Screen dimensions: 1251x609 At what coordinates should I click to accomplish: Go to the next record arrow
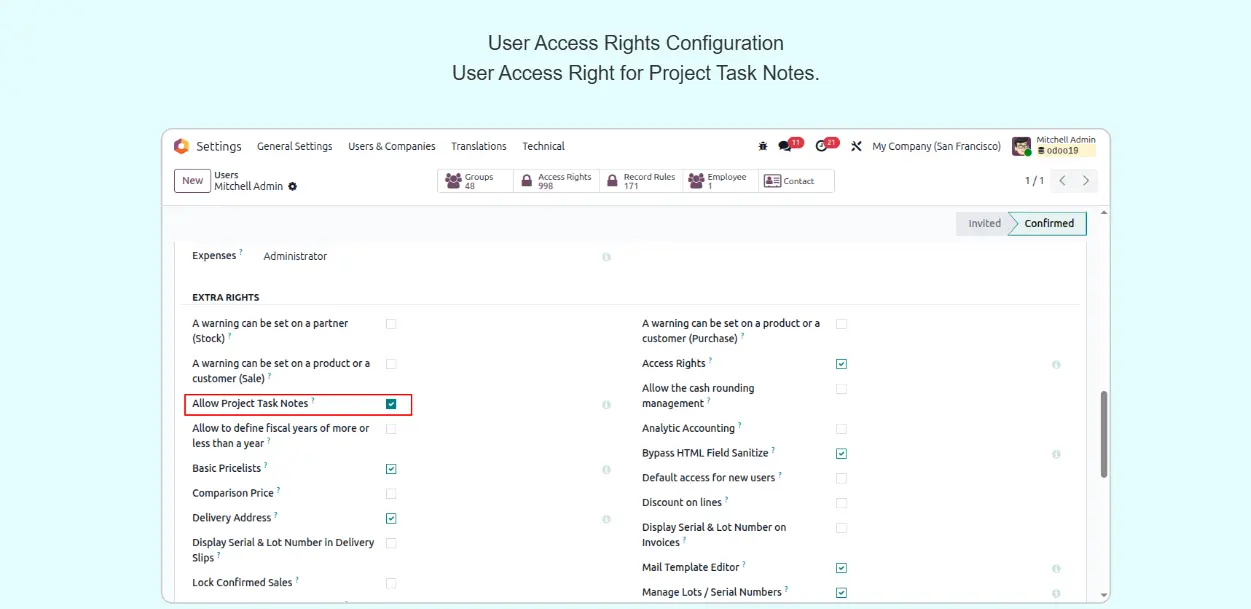(1087, 181)
